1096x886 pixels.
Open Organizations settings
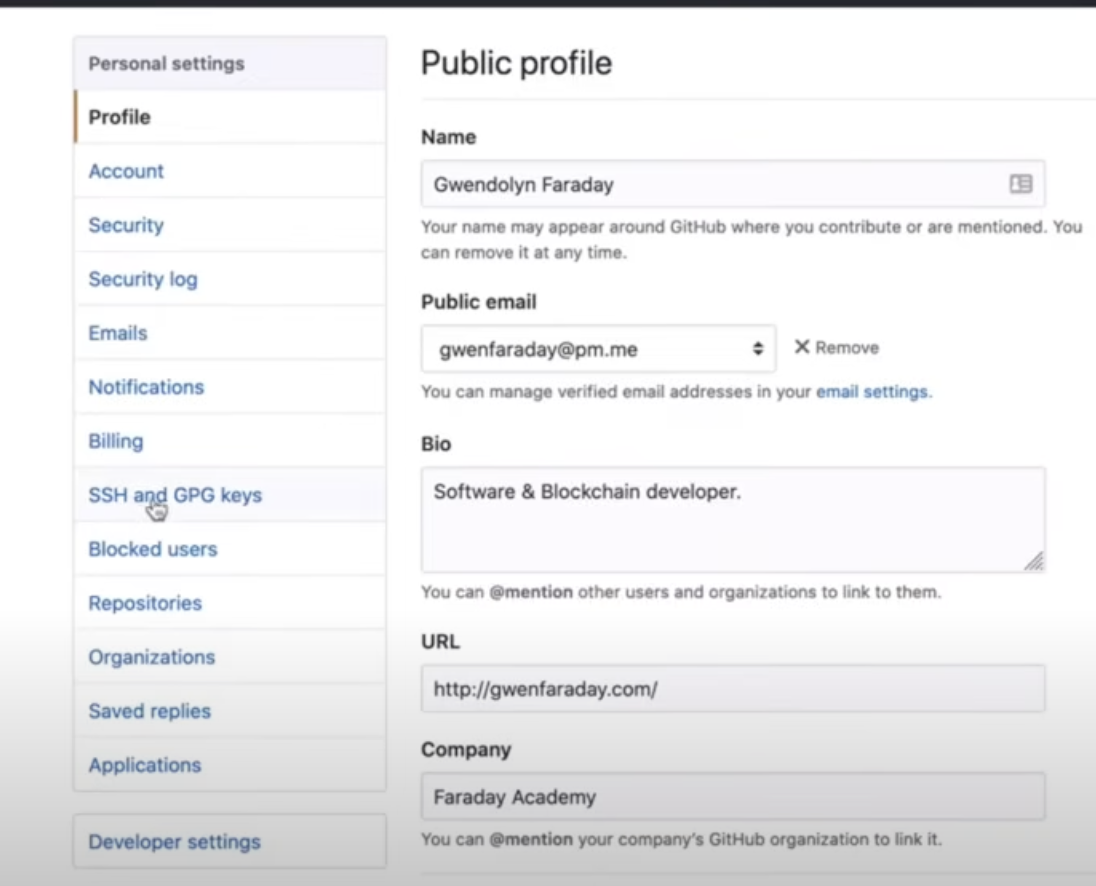(x=152, y=657)
